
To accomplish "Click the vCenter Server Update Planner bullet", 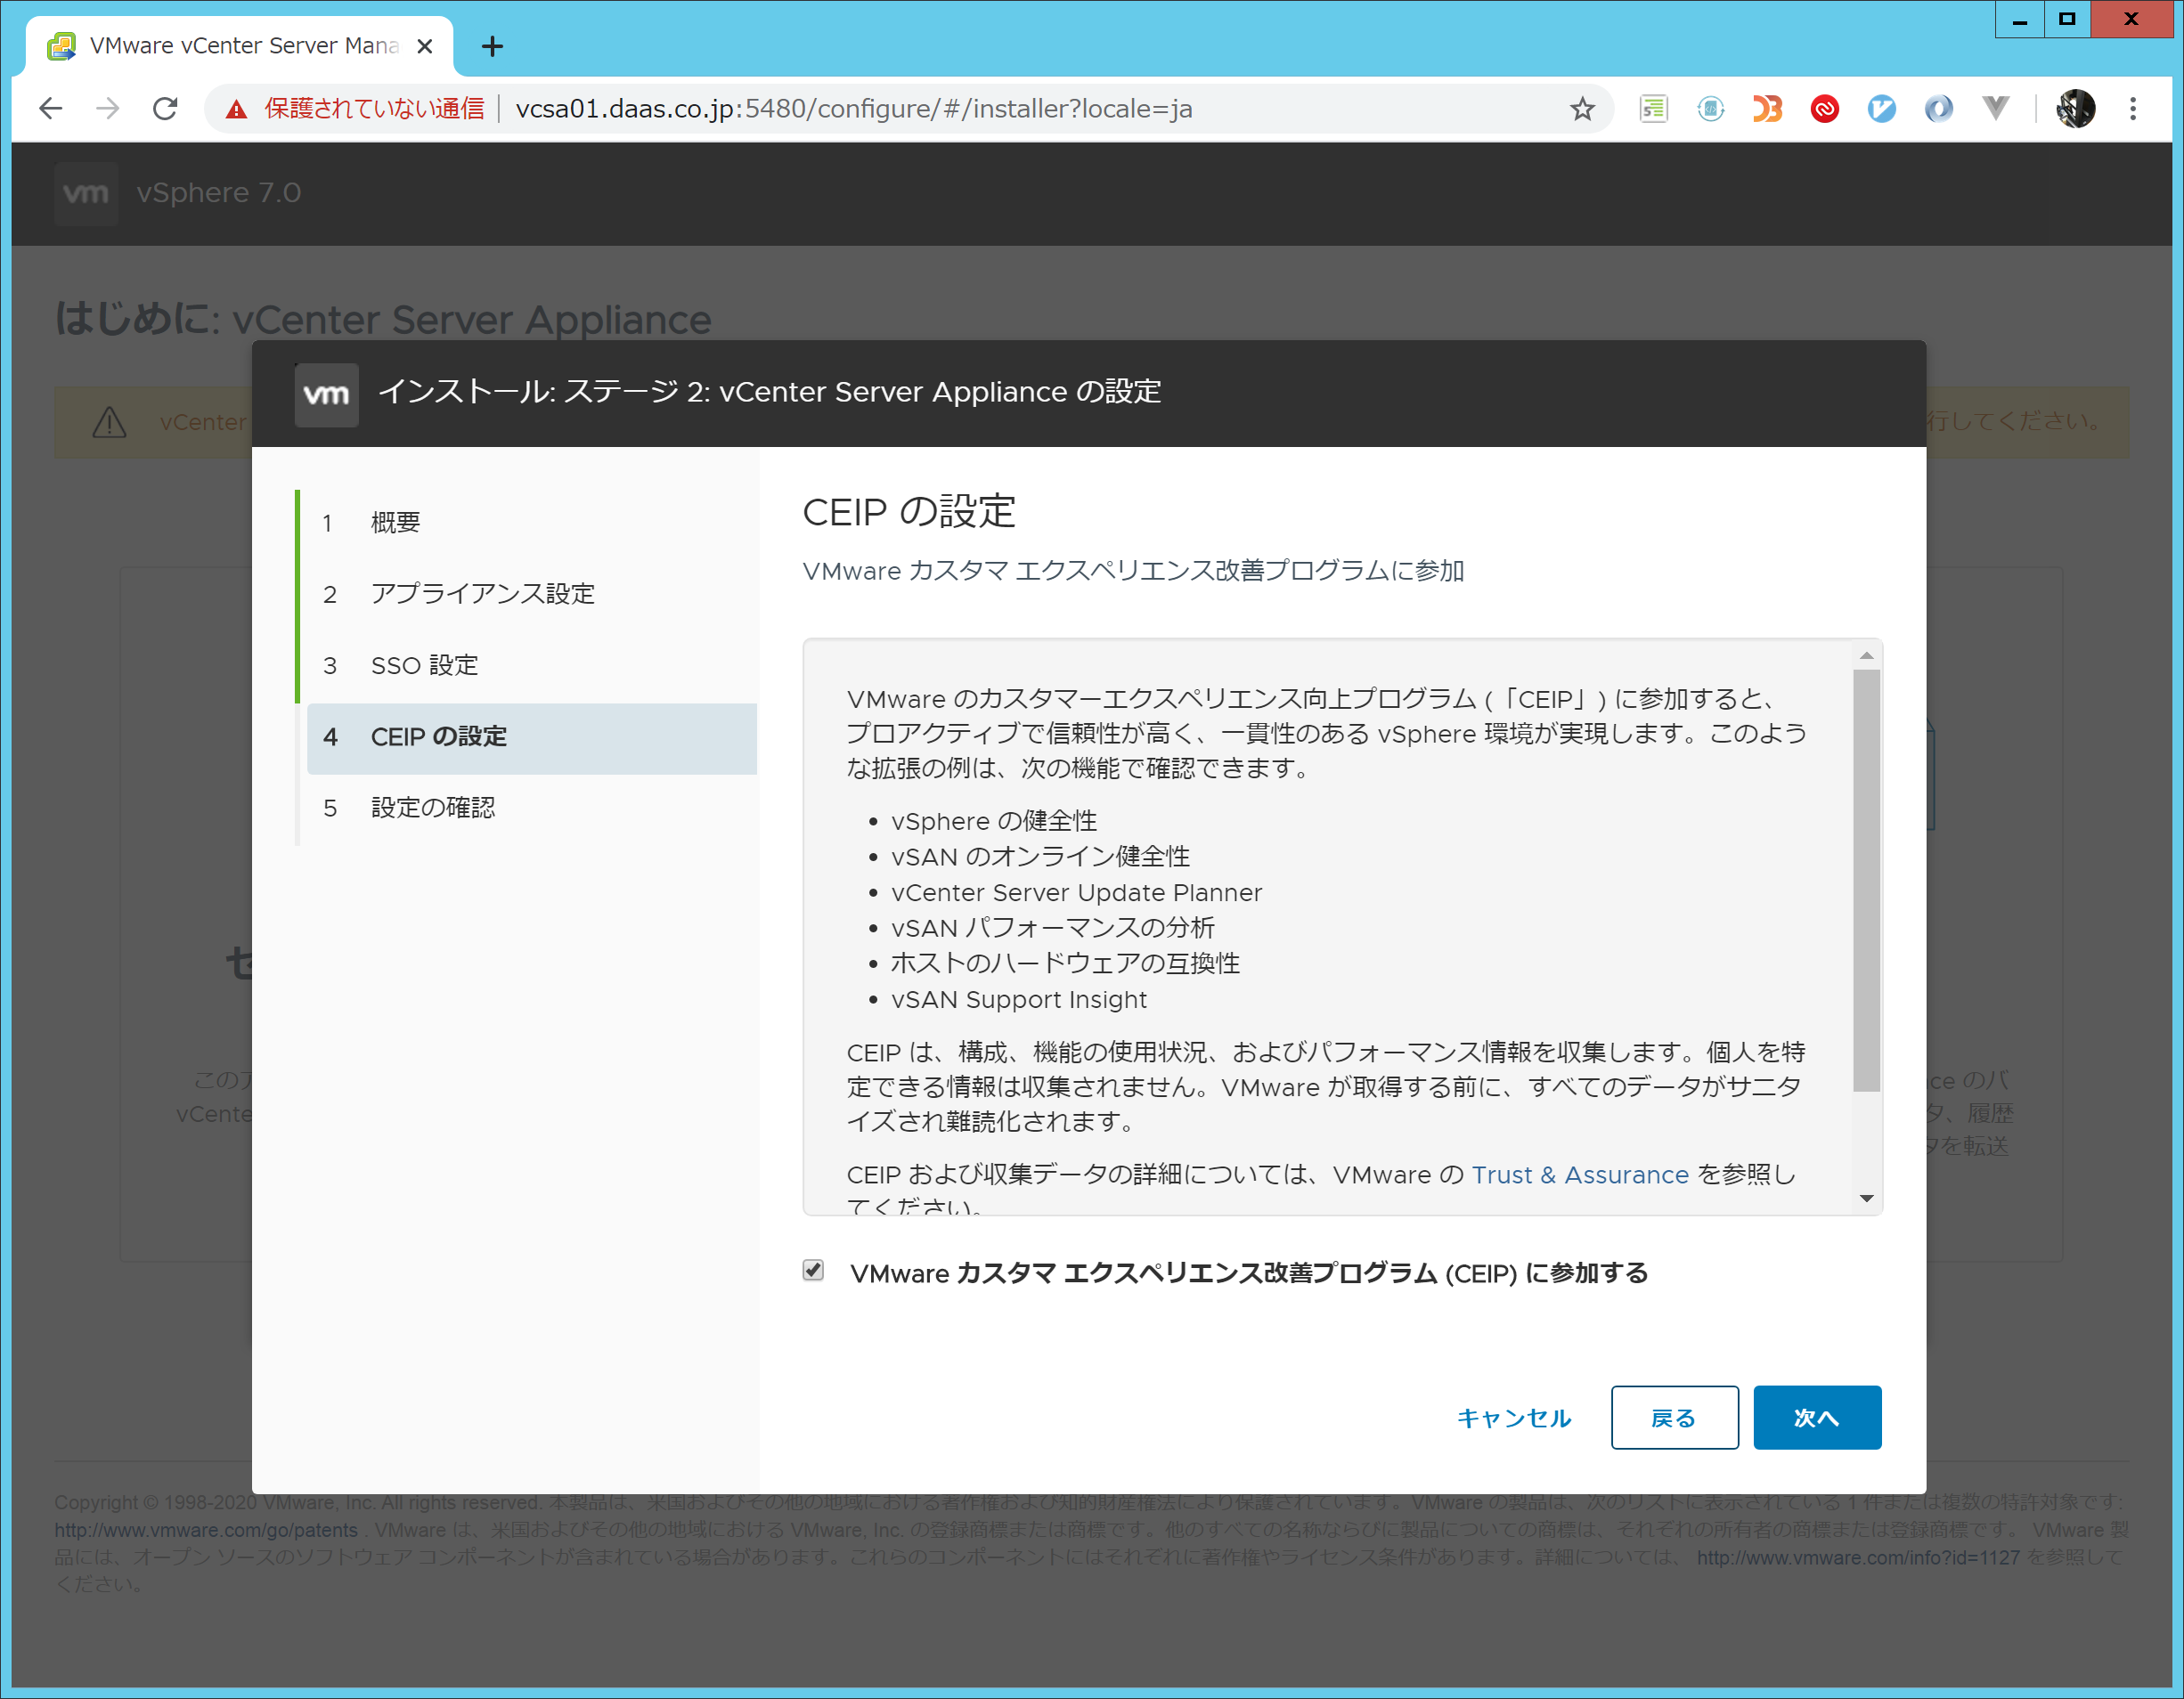I will coord(1076,892).
